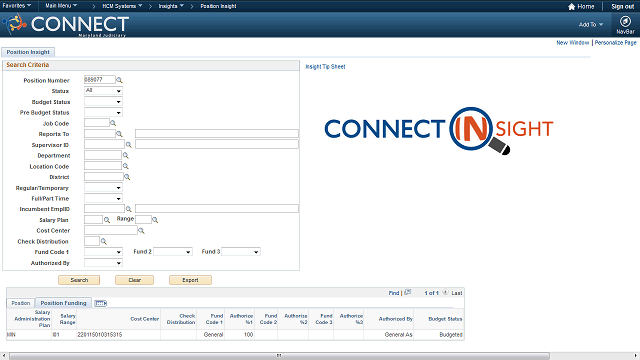Click the Home icon link
This screenshot has width=640, height=360.
coord(581,7)
